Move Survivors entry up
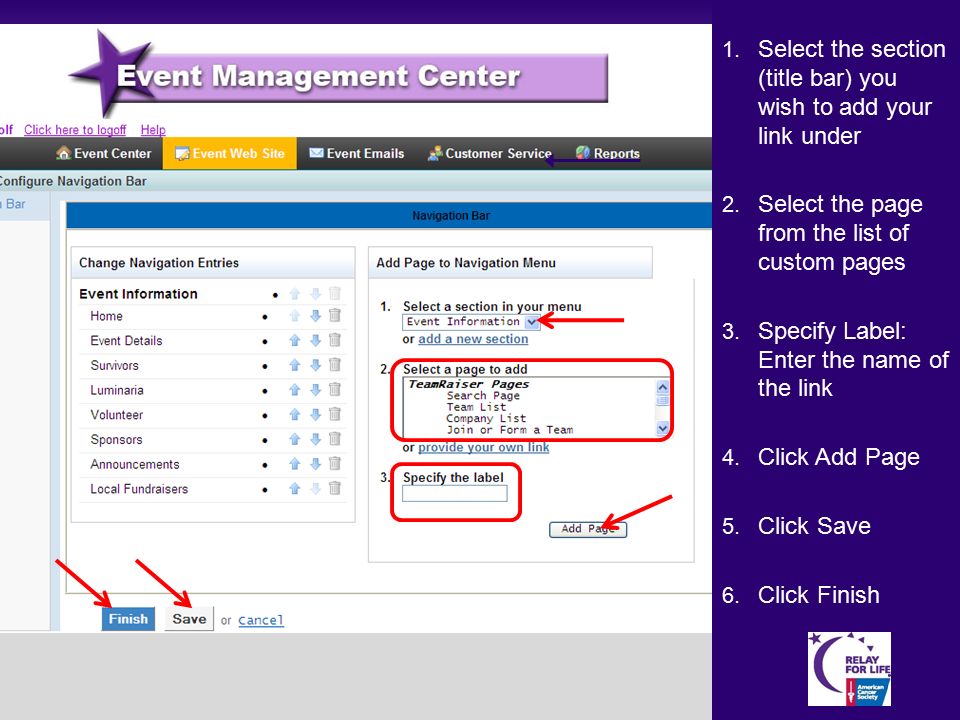 pyautogui.click(x=294, y=366)
